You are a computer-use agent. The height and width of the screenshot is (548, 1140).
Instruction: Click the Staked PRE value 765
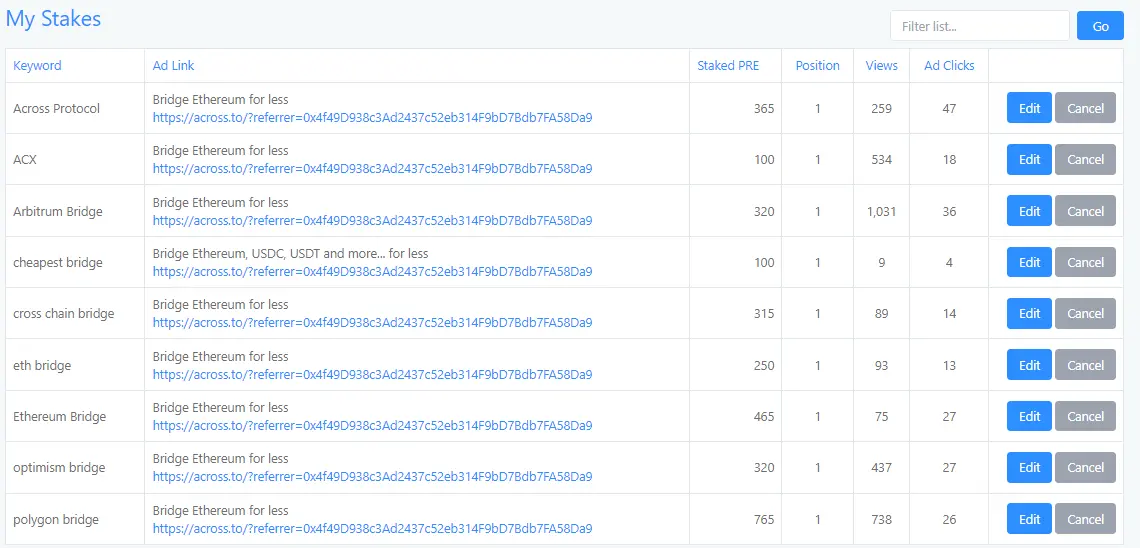click(764, 520)
